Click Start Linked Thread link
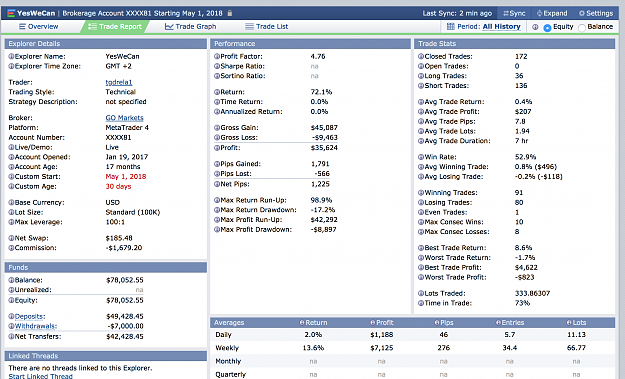 40,376
